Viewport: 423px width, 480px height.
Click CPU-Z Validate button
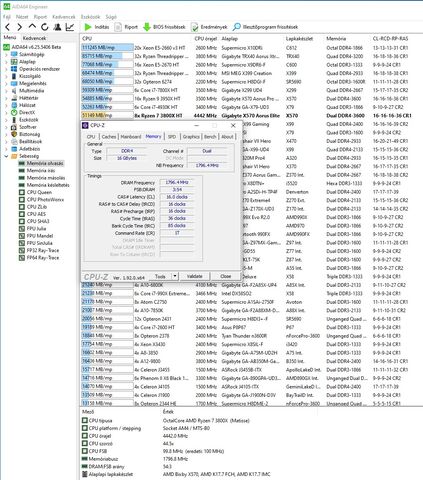coord(195,276)
